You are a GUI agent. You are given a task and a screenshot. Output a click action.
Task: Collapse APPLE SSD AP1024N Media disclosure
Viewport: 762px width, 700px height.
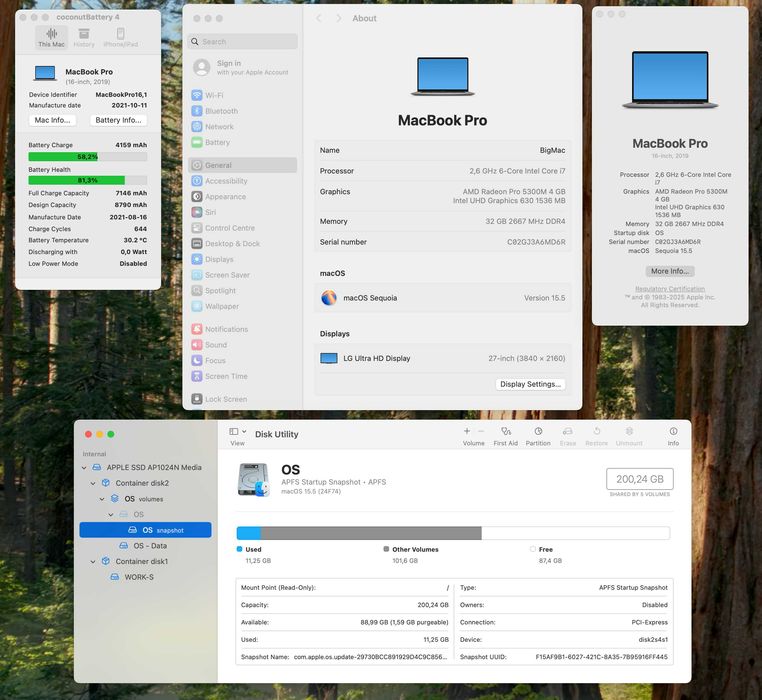tap(84, 468)
